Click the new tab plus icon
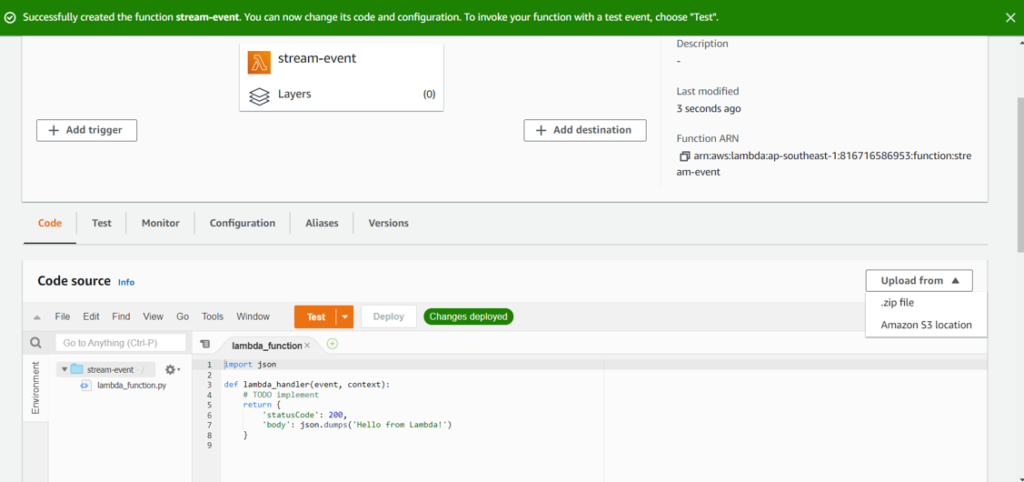This screenshot has width=1024, height=482. (x=332, y=344)
